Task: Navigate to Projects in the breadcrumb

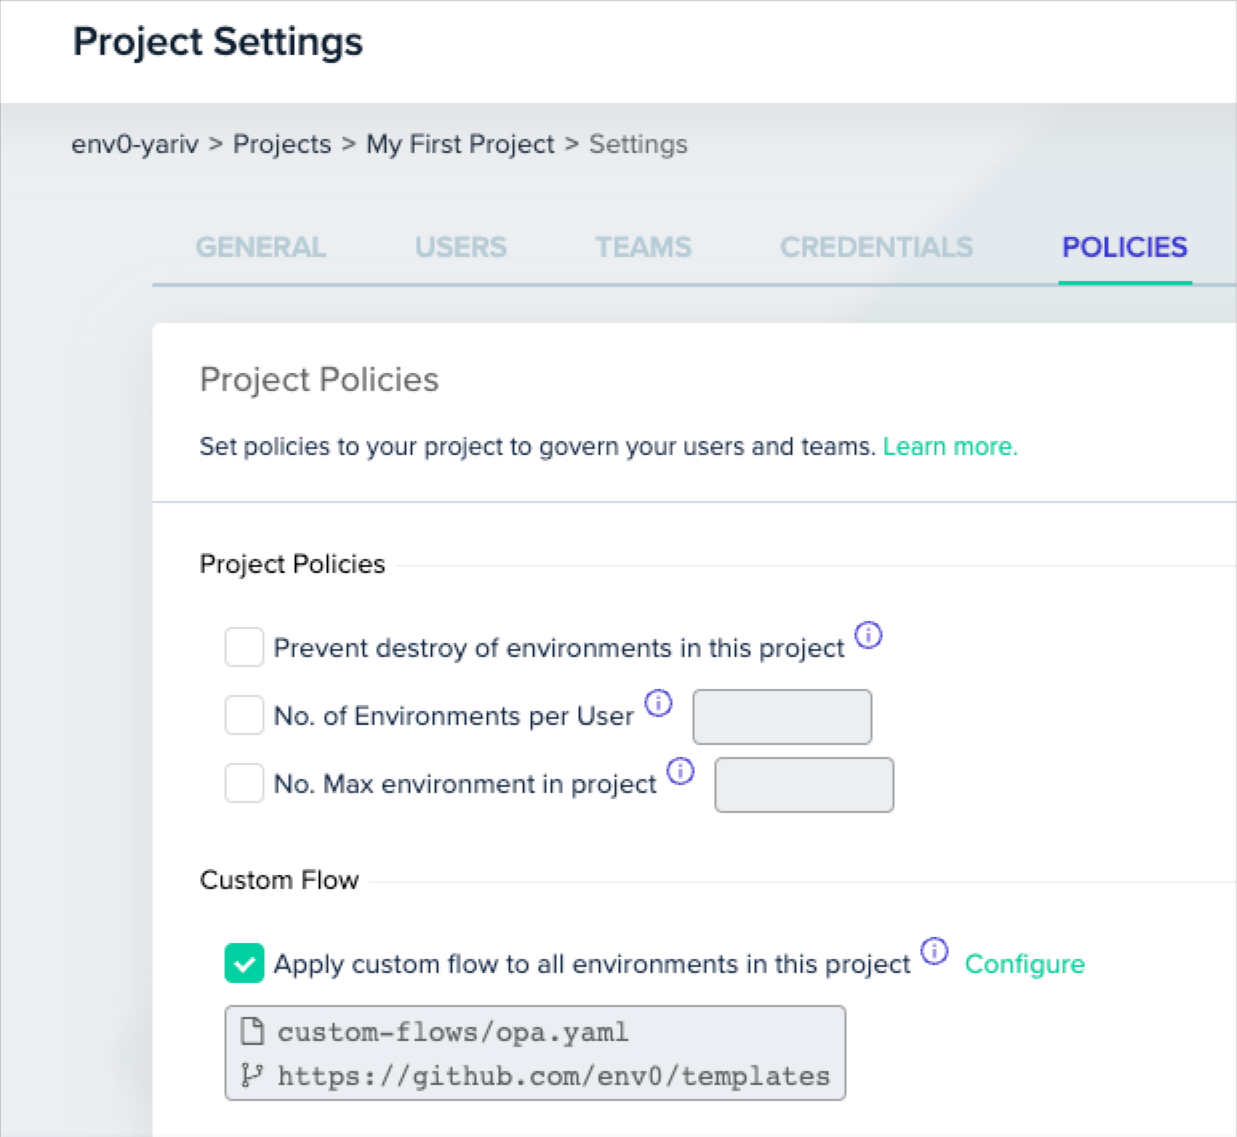Action: pos(281,144)
